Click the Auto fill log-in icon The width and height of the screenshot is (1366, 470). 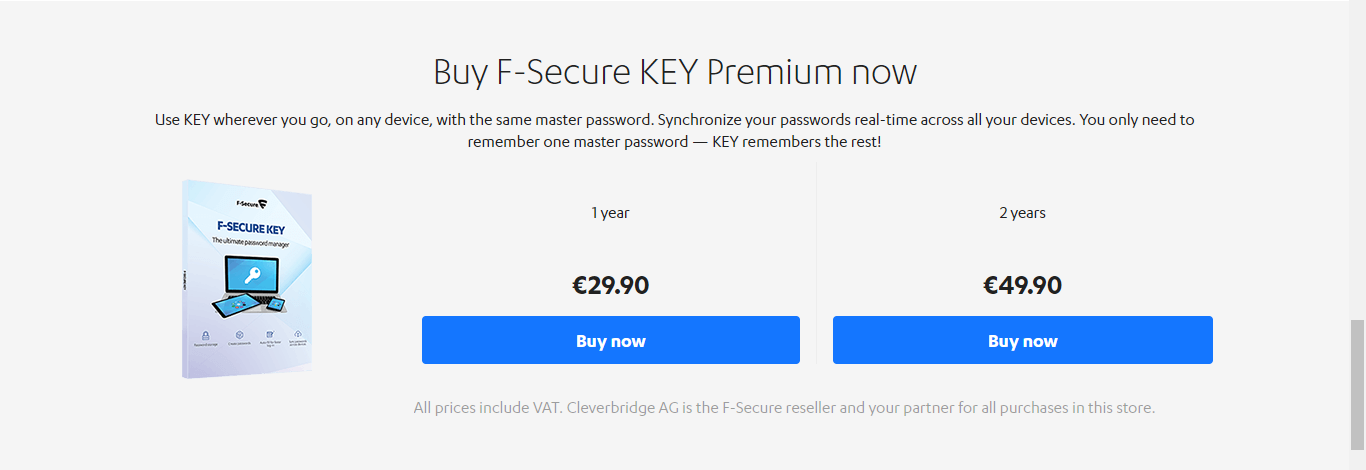pyautogui.click(x=270, y=334)
